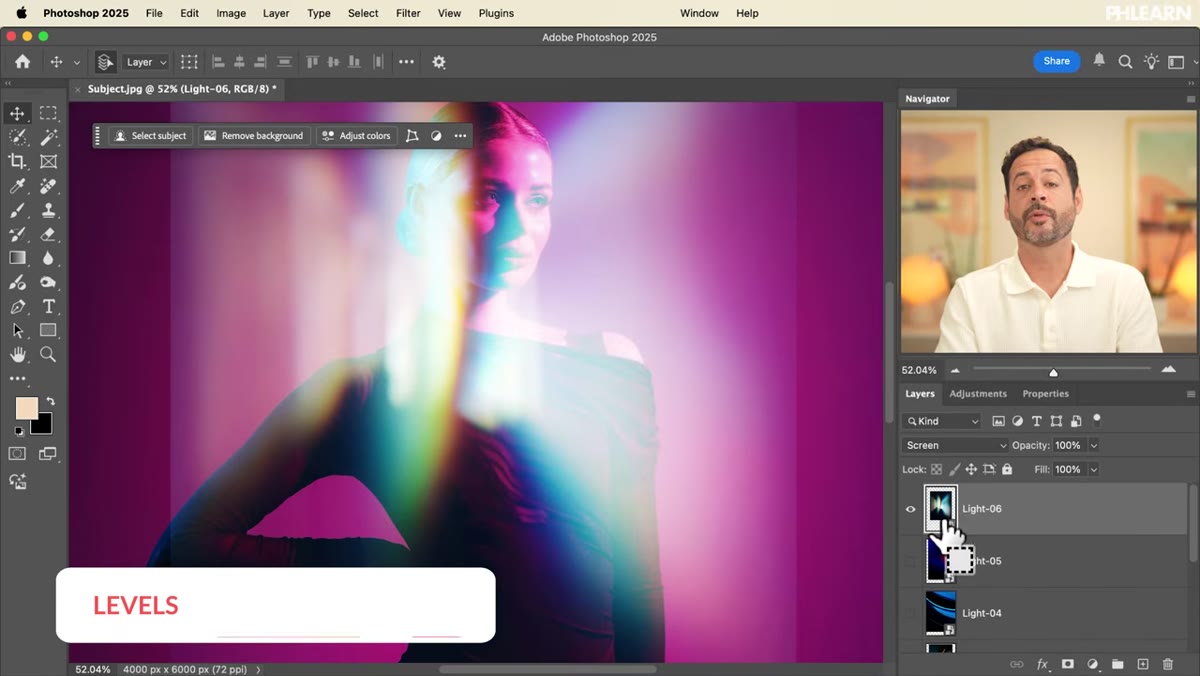Click Remove background button
Viewport: 1200px width, 676px height.
[x=254, y=136]
